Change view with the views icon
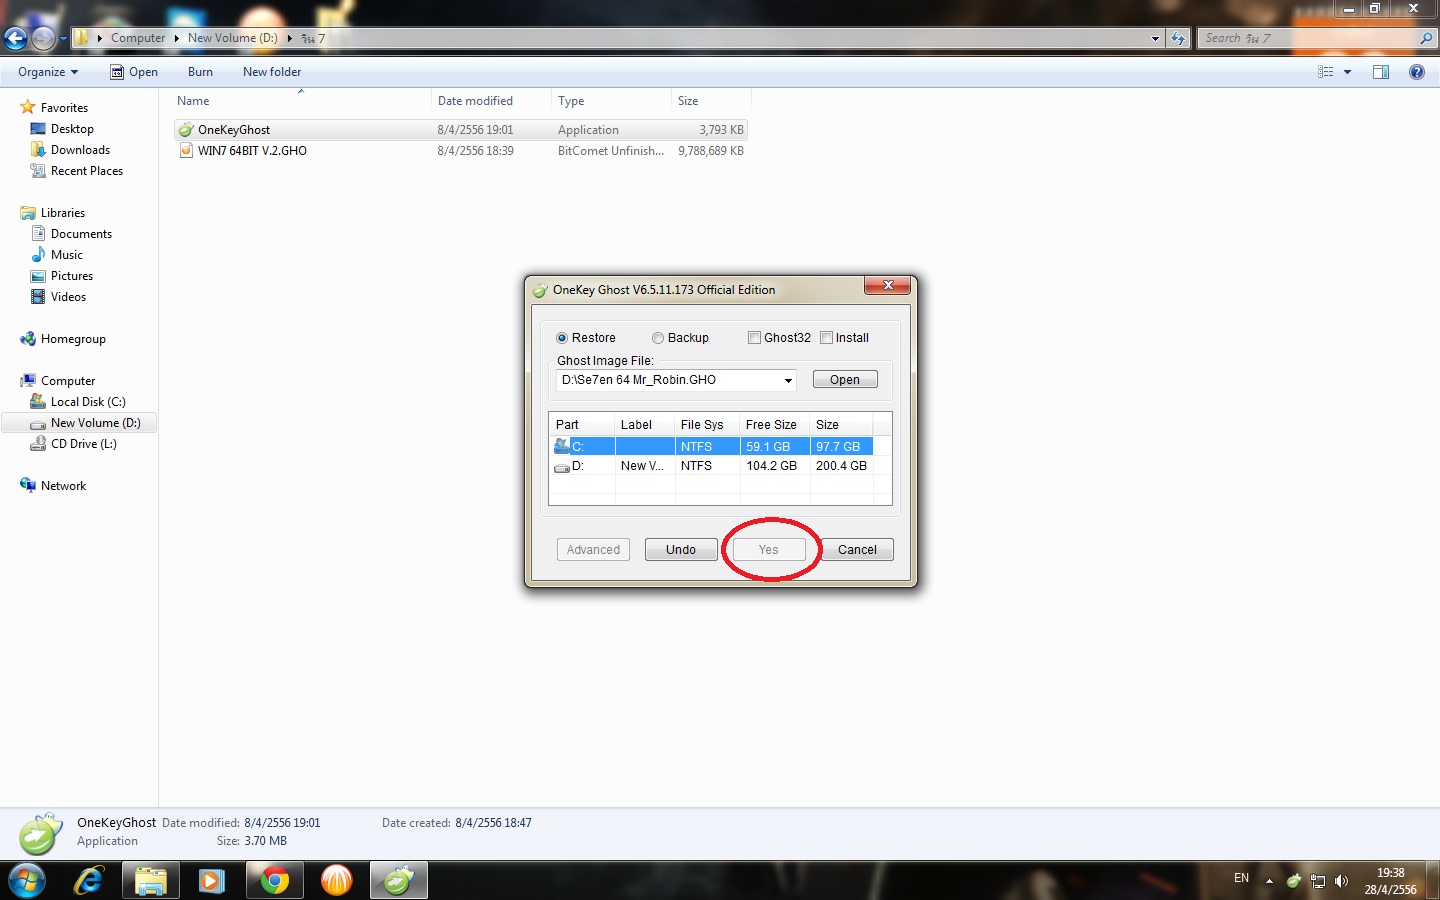 coord(1326,72)
